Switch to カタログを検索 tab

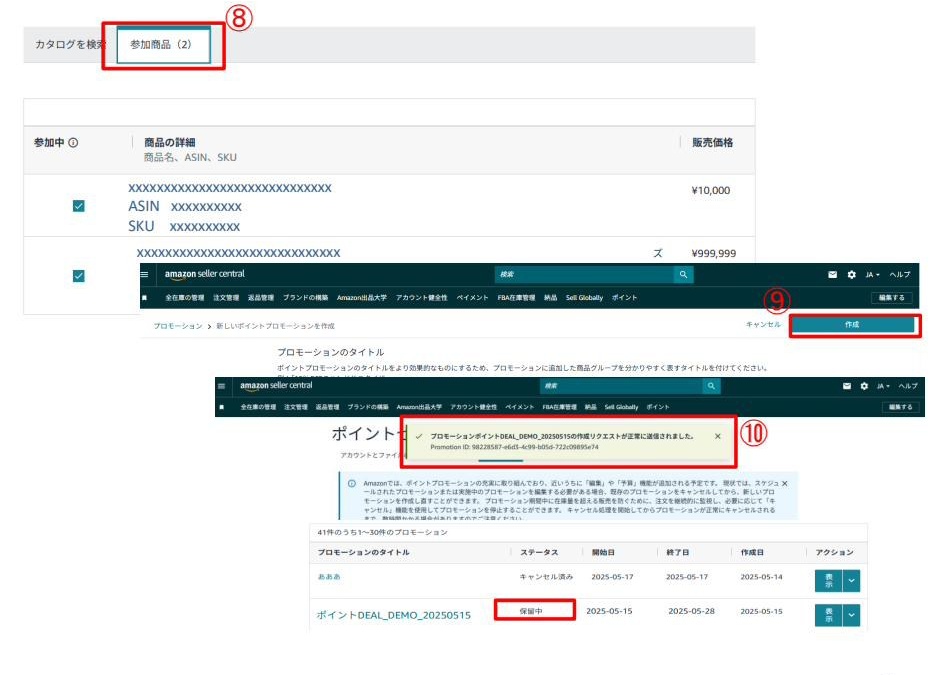(x=70, y=44)
